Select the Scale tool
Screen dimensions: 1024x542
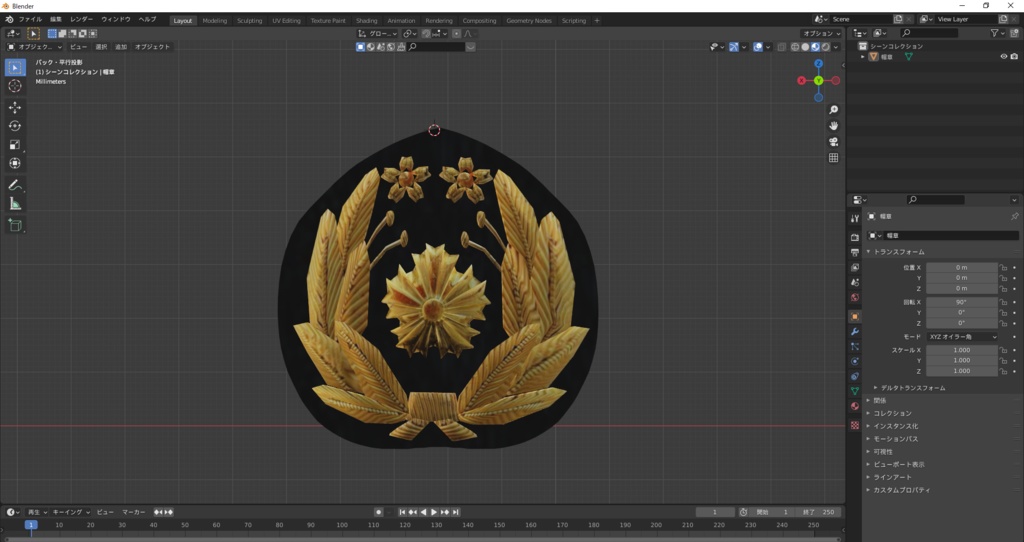pos(15,145)
